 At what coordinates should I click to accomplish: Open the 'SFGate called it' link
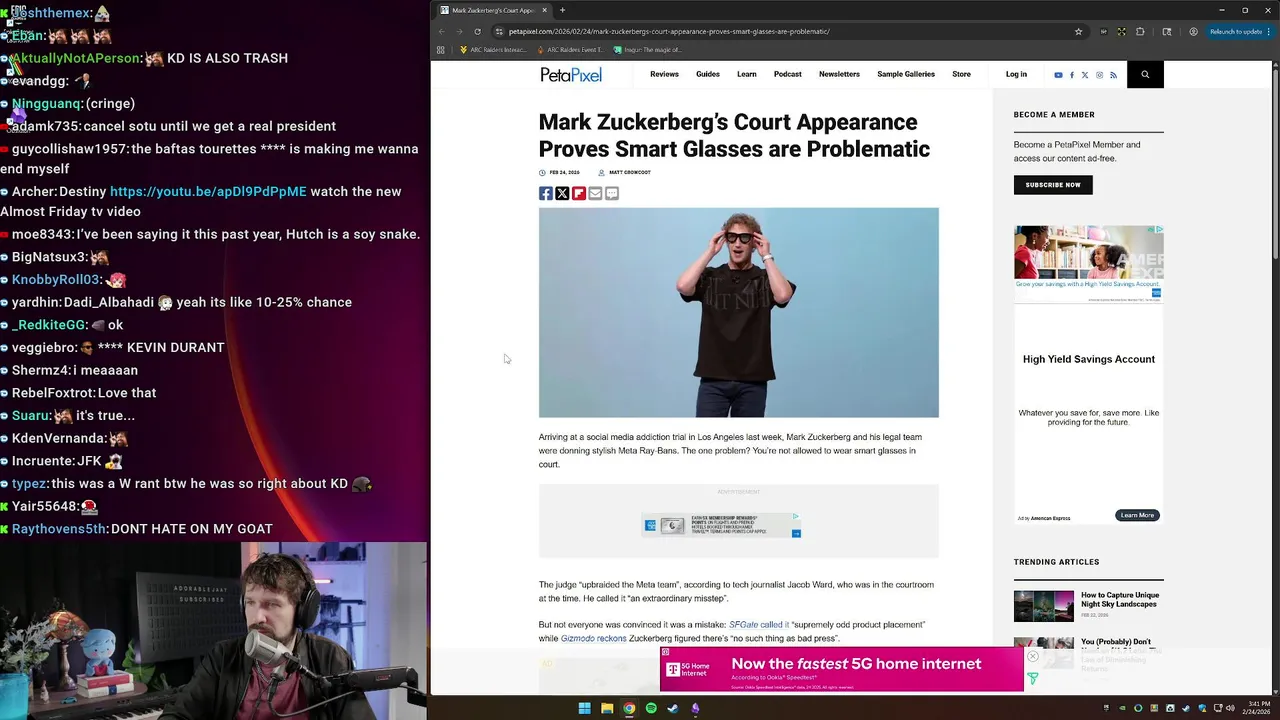pyautogui.click(x=759, y=625)
